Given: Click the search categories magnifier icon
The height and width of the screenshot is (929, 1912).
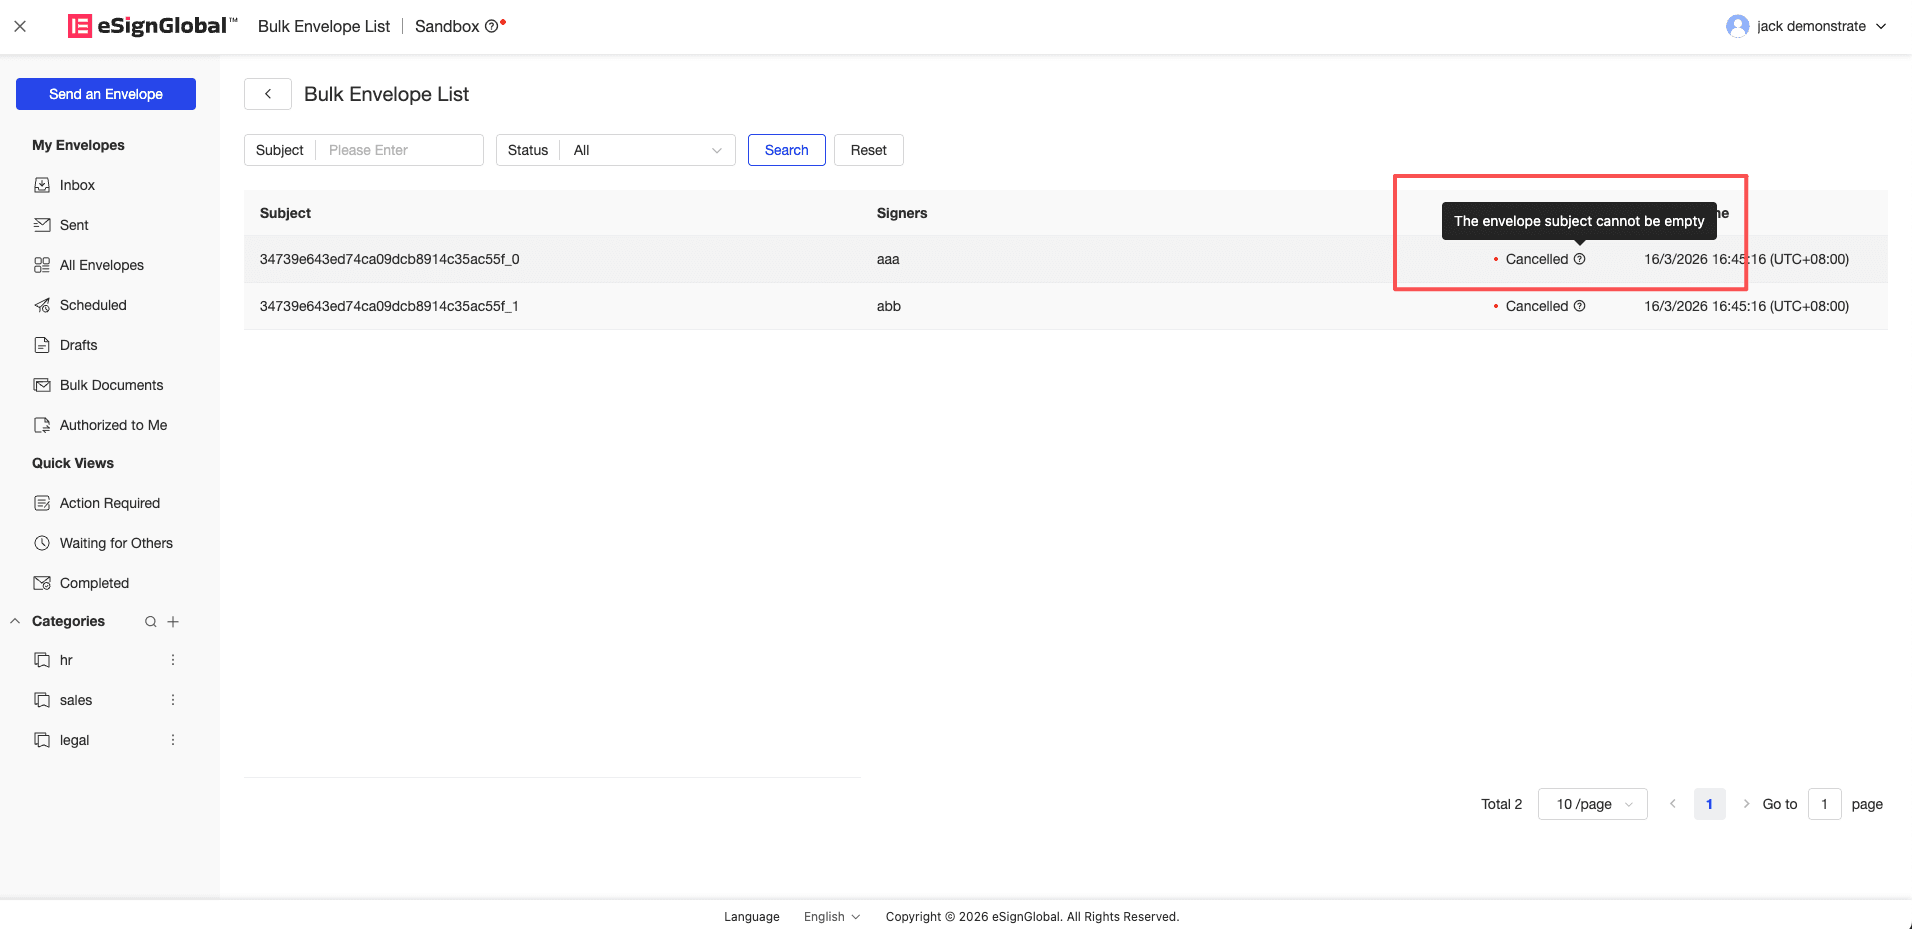Looking at the screenshot, I should tap(151, 622).
